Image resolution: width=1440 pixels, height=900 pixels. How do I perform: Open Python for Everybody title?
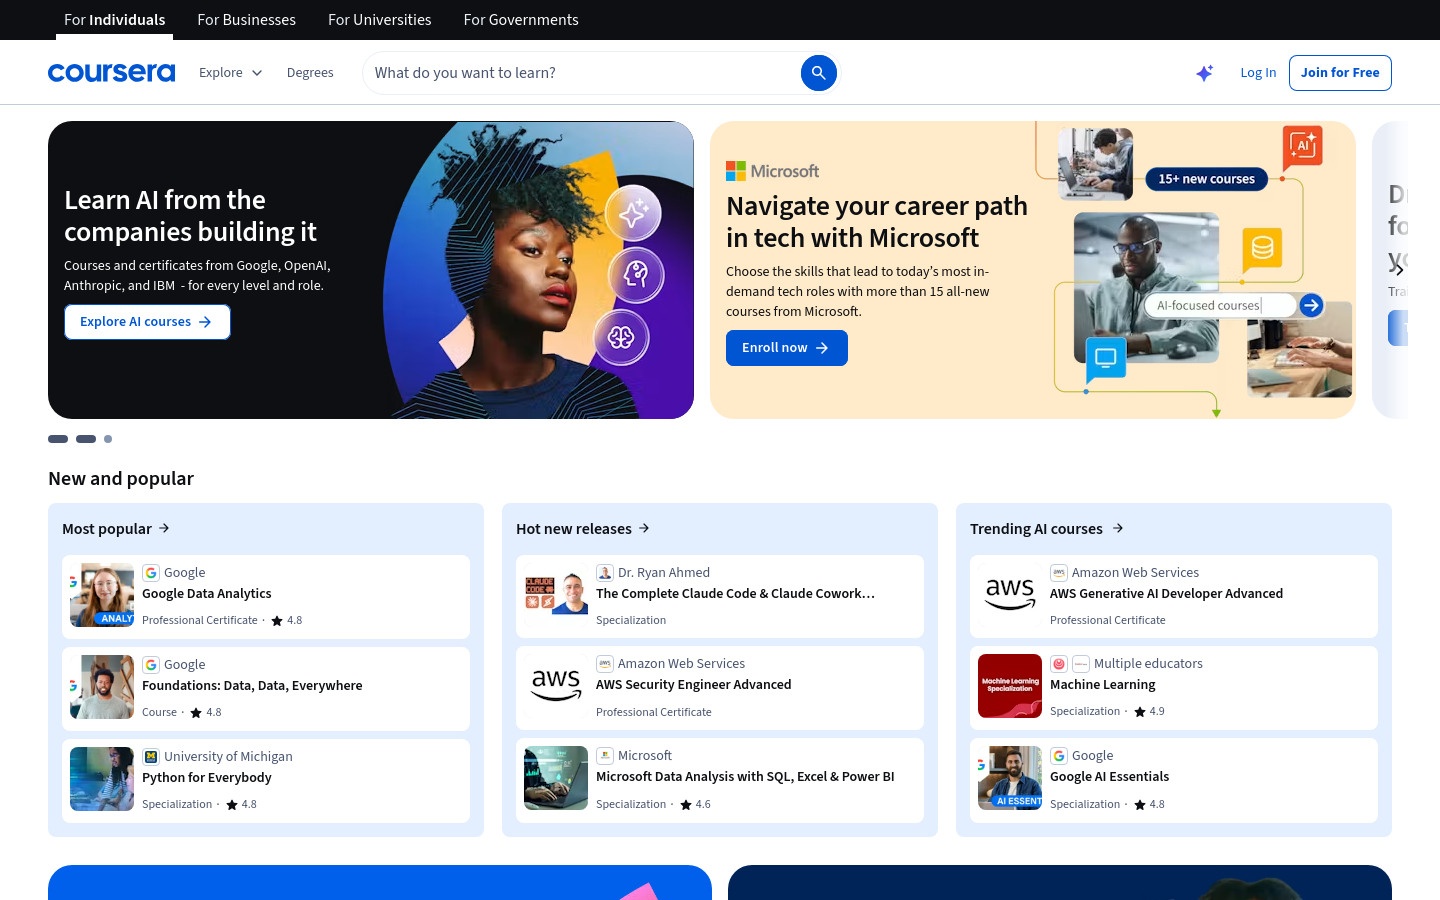[207, 778]
